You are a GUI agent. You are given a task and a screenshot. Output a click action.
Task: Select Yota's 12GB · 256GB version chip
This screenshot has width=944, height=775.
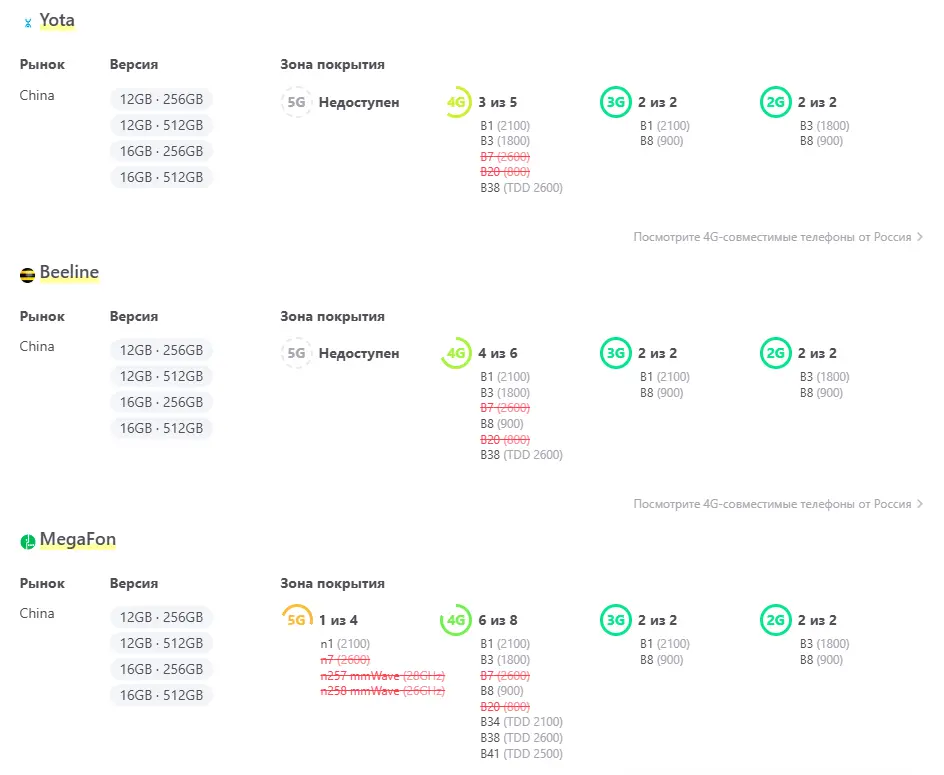(161, 99)
